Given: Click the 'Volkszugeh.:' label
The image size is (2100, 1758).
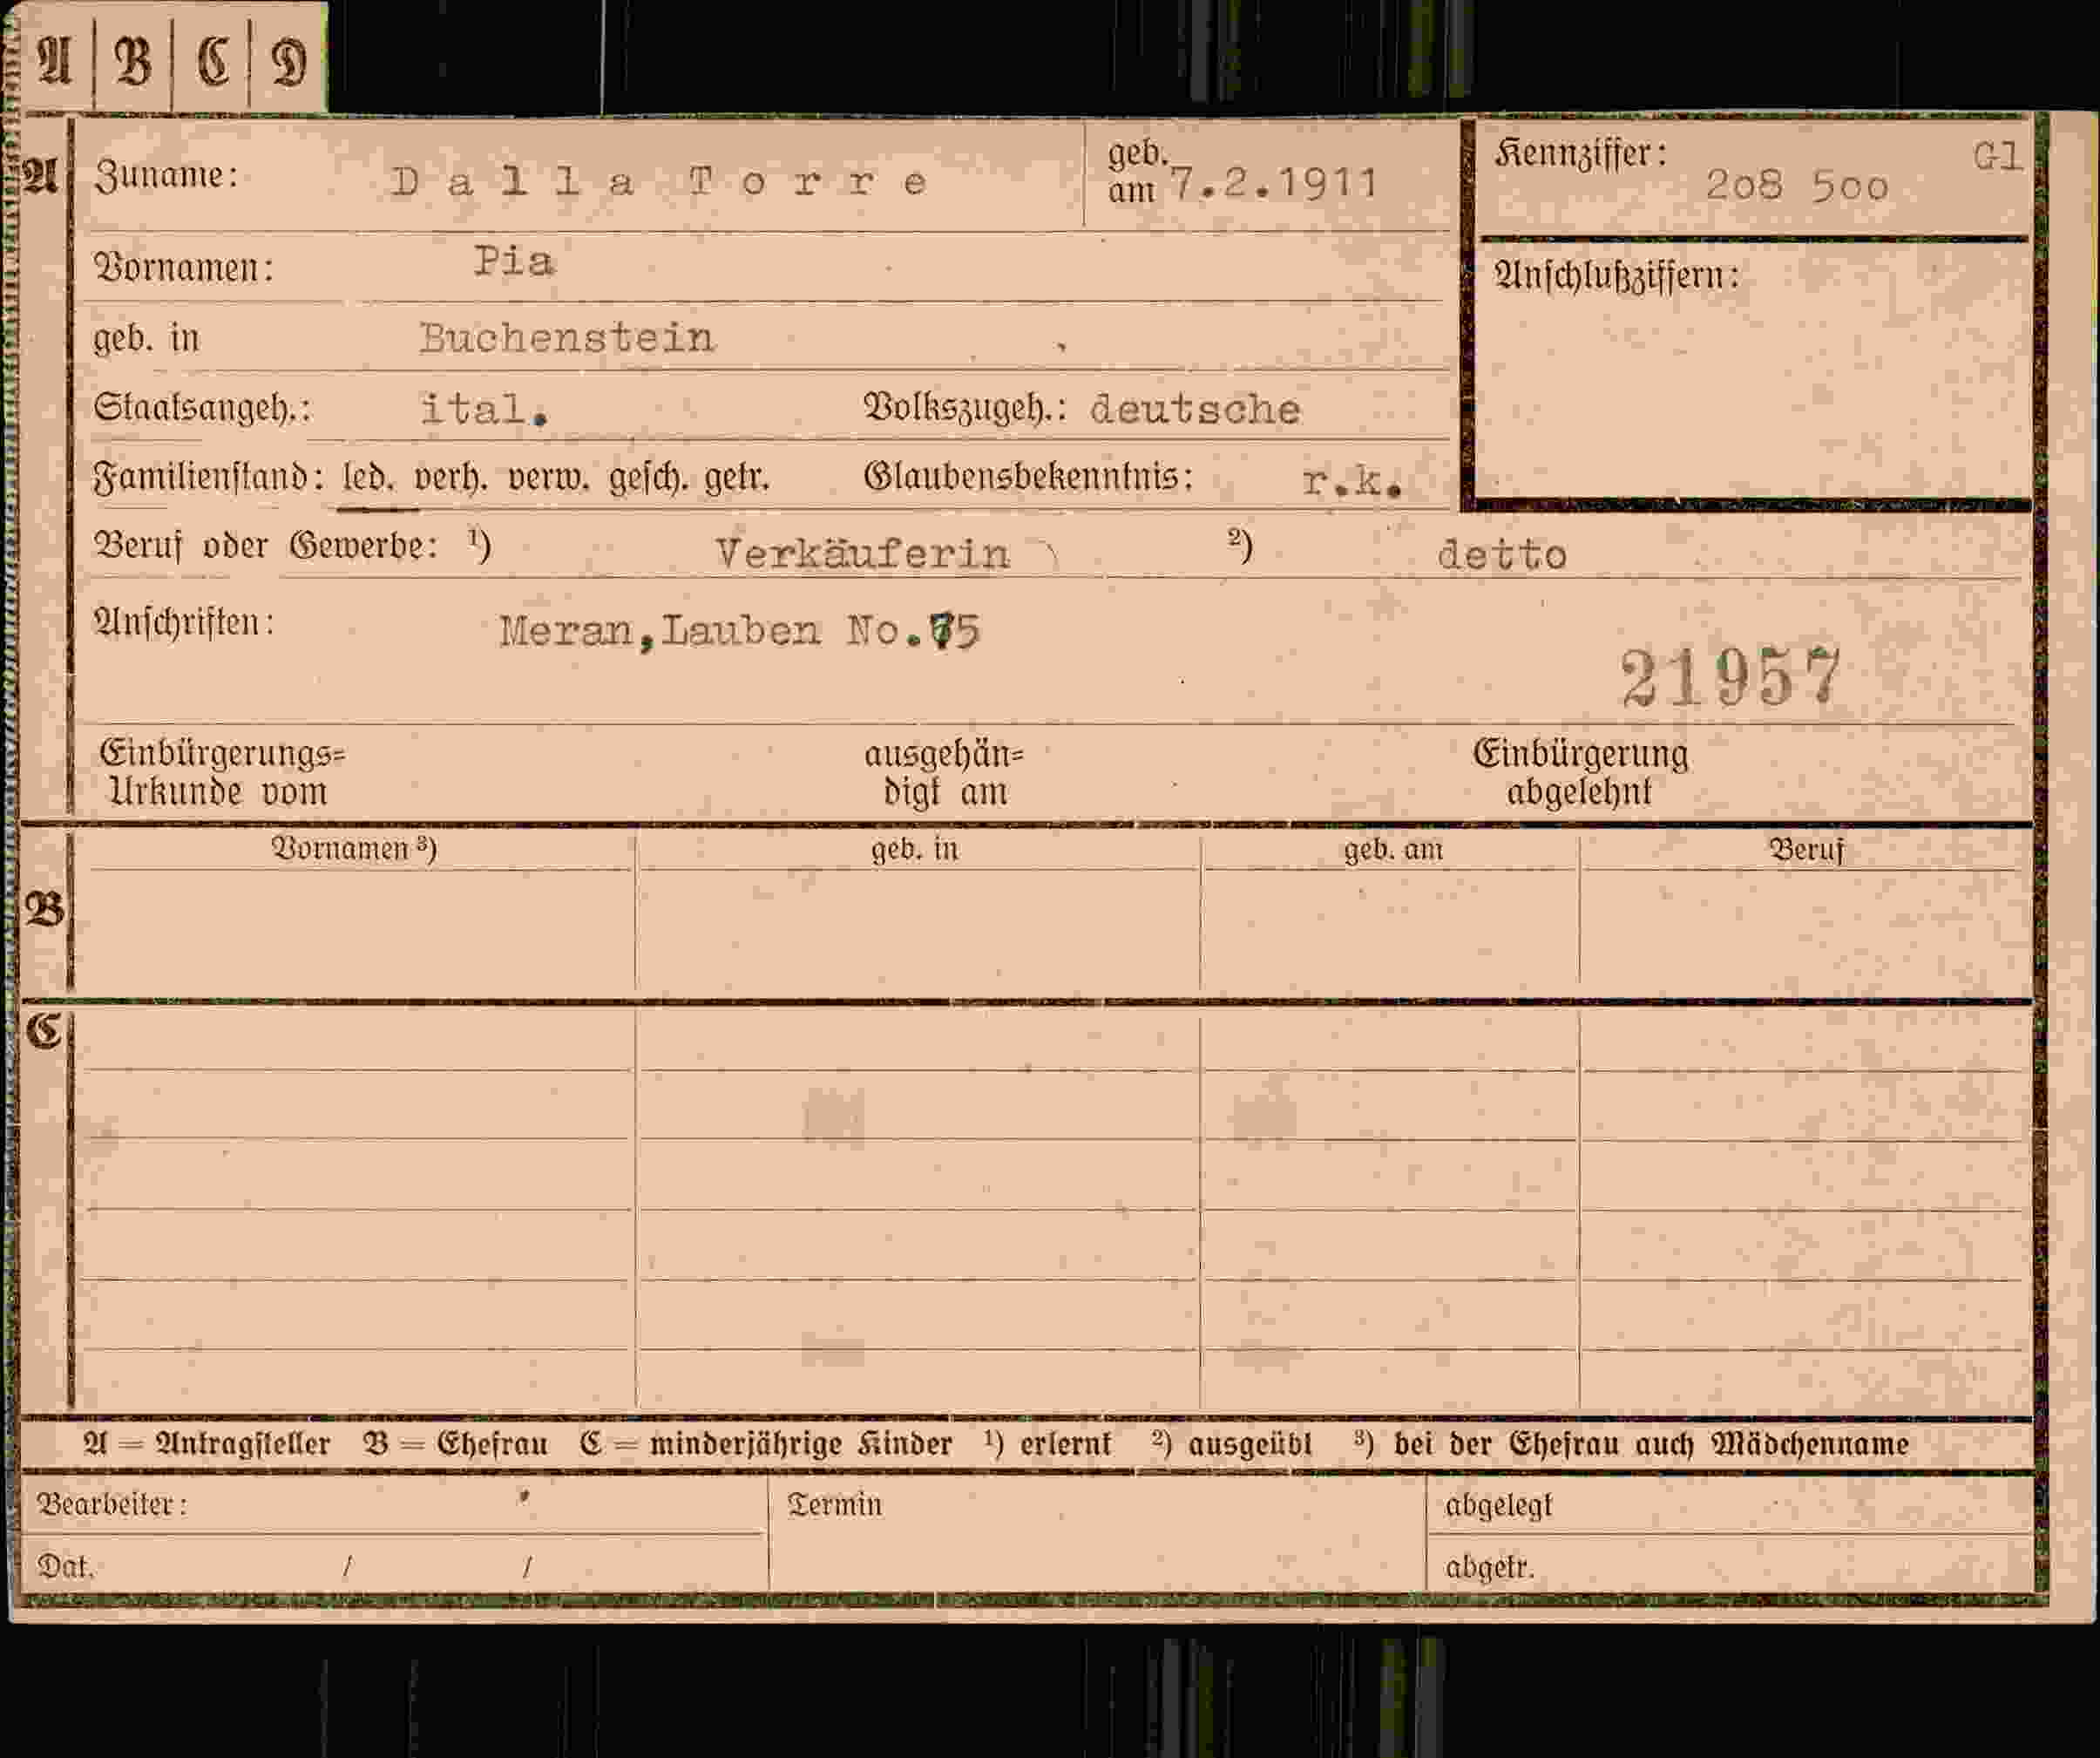Looking at the screenshot, I should 966,408.
